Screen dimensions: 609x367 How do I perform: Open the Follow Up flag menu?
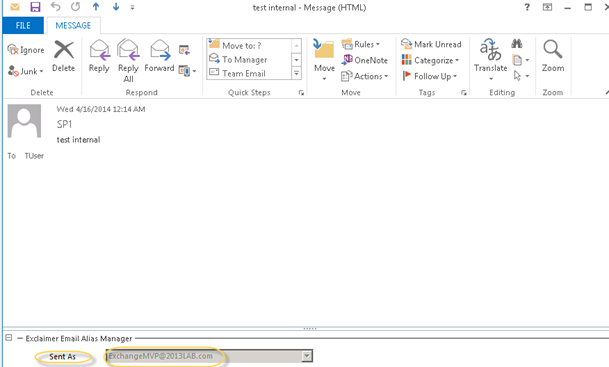430,76
